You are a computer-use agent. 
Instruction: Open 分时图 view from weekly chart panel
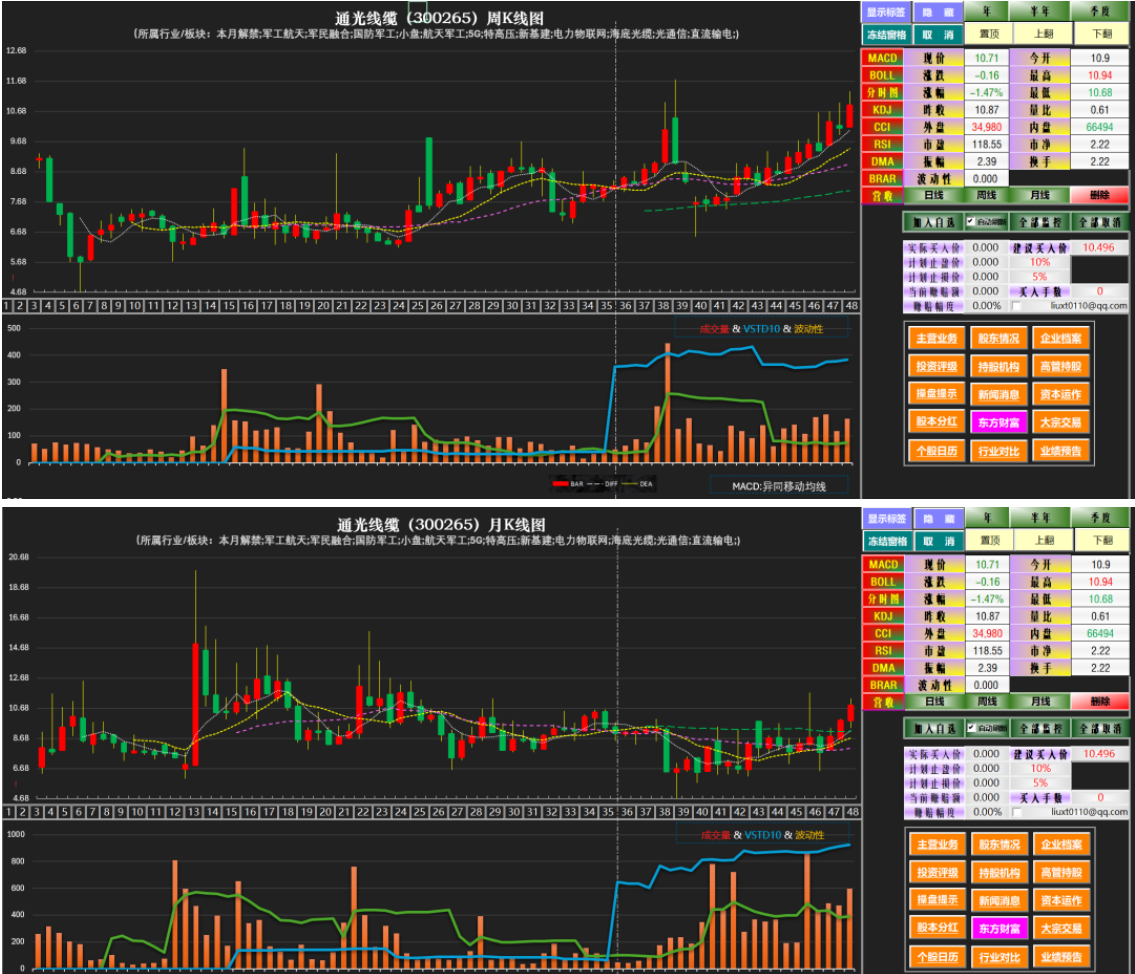[882, 93]
